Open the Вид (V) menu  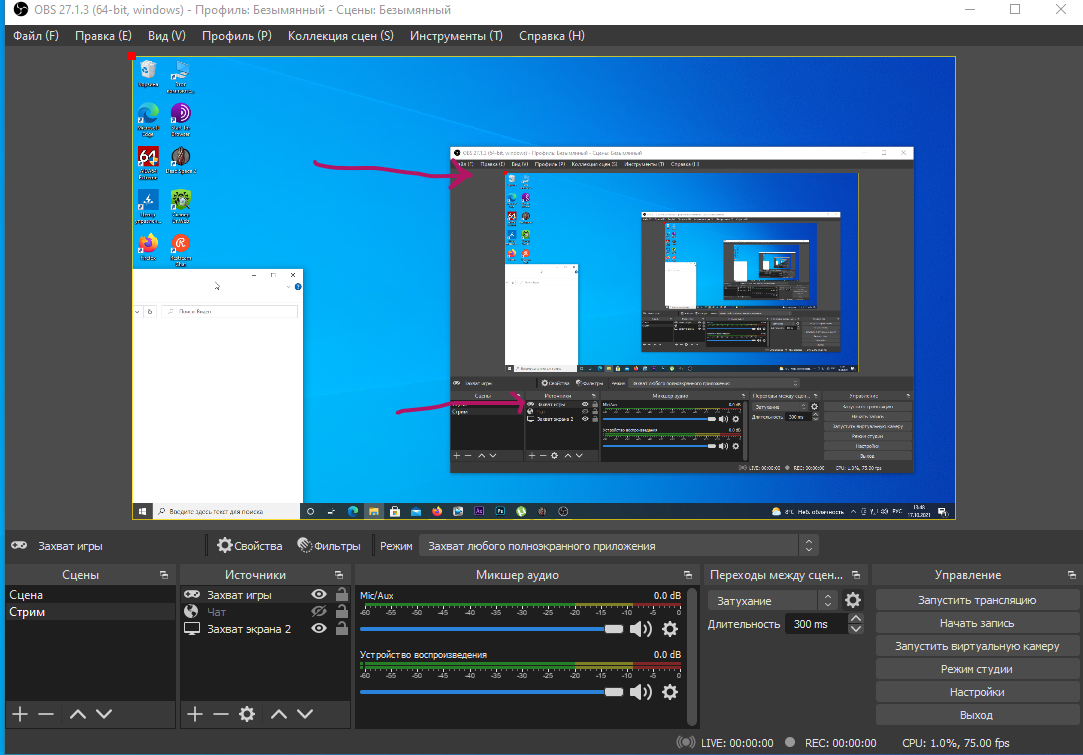tap(166, 36)
